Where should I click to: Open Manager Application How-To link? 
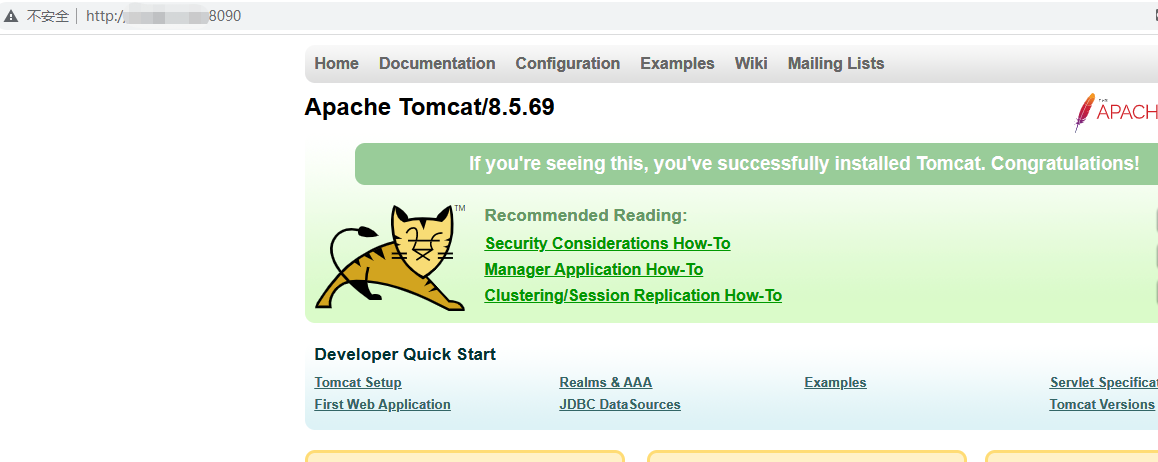click(594, 269)
